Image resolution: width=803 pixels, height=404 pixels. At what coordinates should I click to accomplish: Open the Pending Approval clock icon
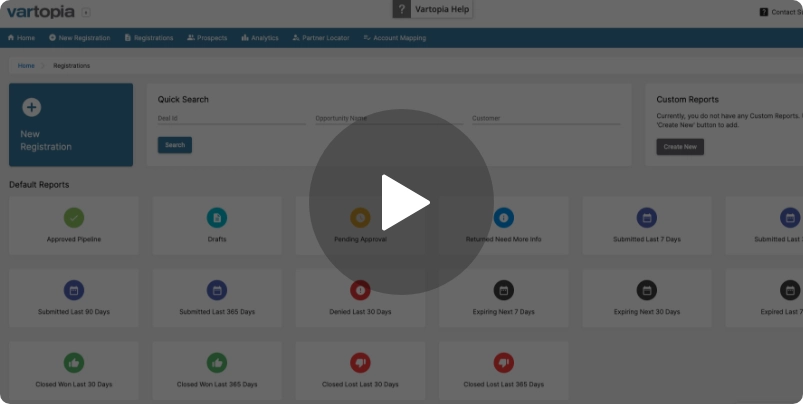click(360, 218)
